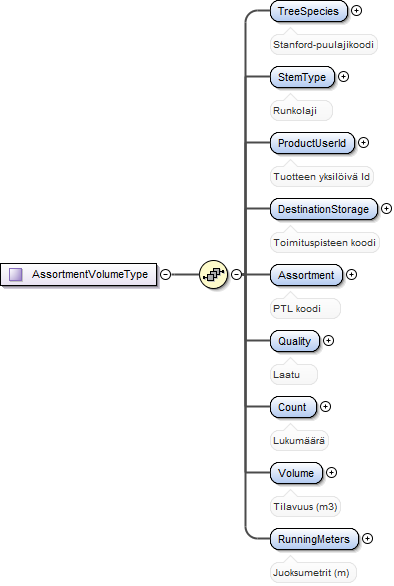Select the Count element
394x586 pixels.
point(293,407)
